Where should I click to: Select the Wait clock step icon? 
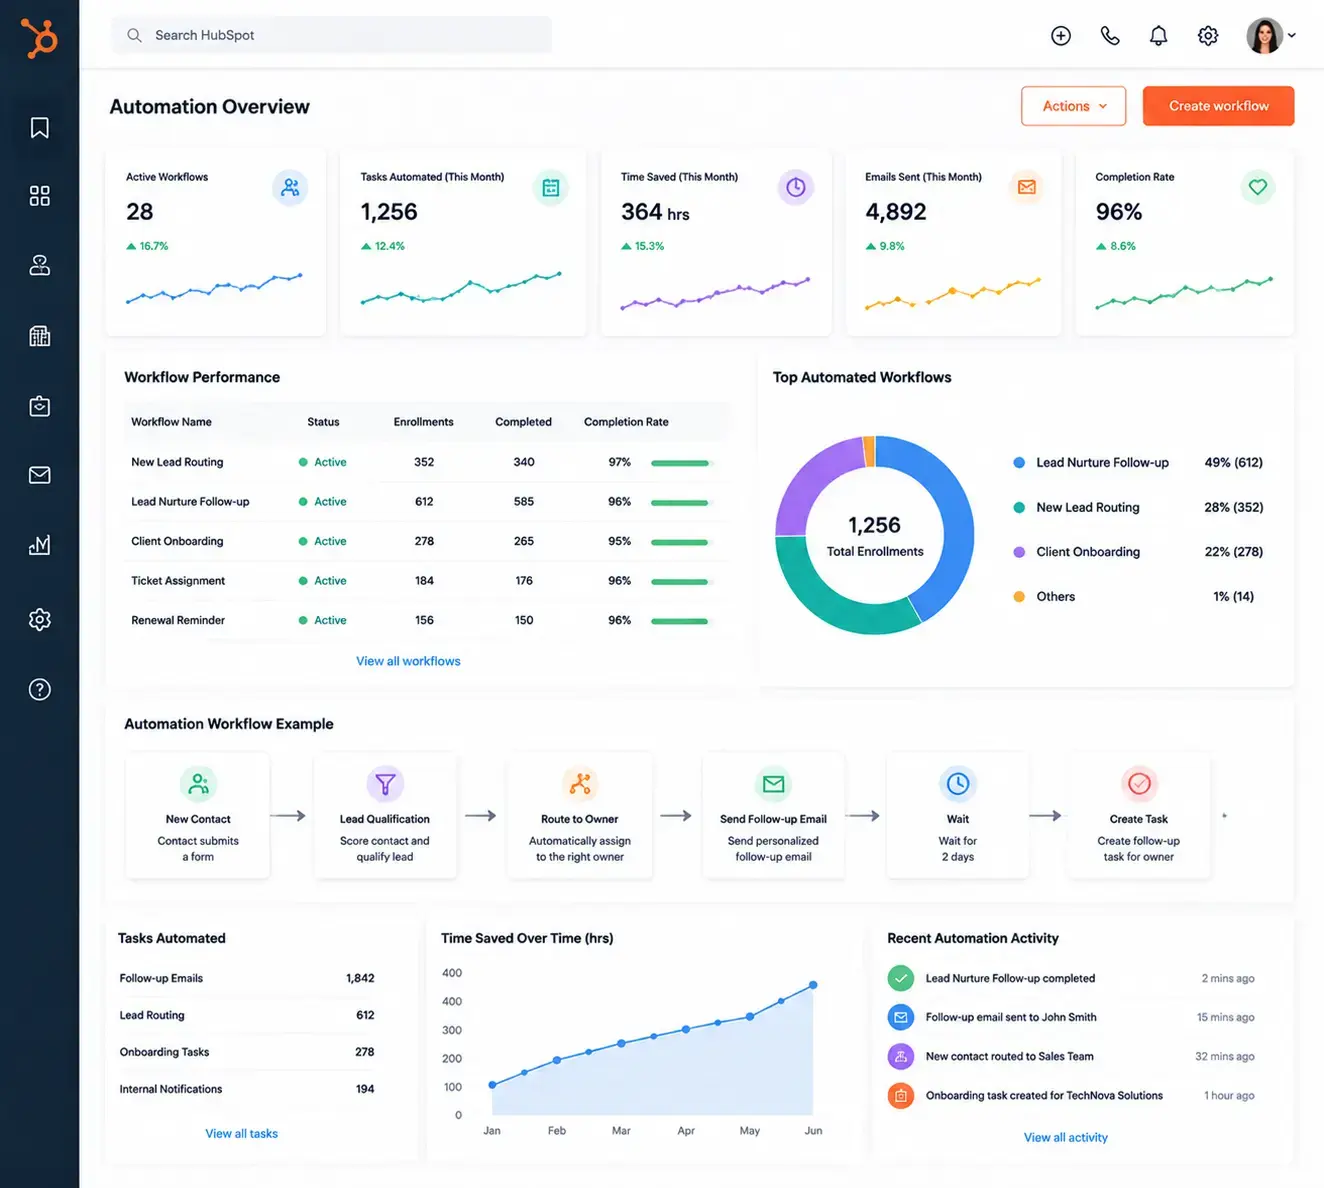tap(958, 784)
